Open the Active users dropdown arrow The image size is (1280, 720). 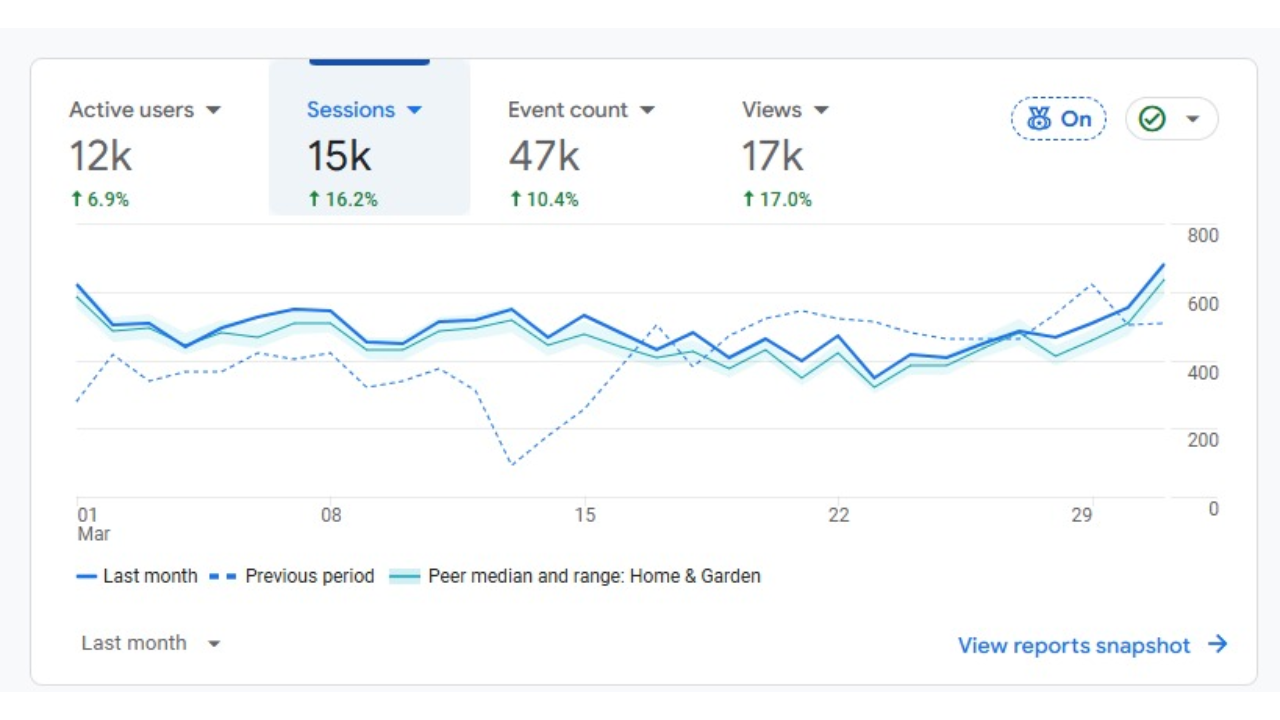click(213, 110)
